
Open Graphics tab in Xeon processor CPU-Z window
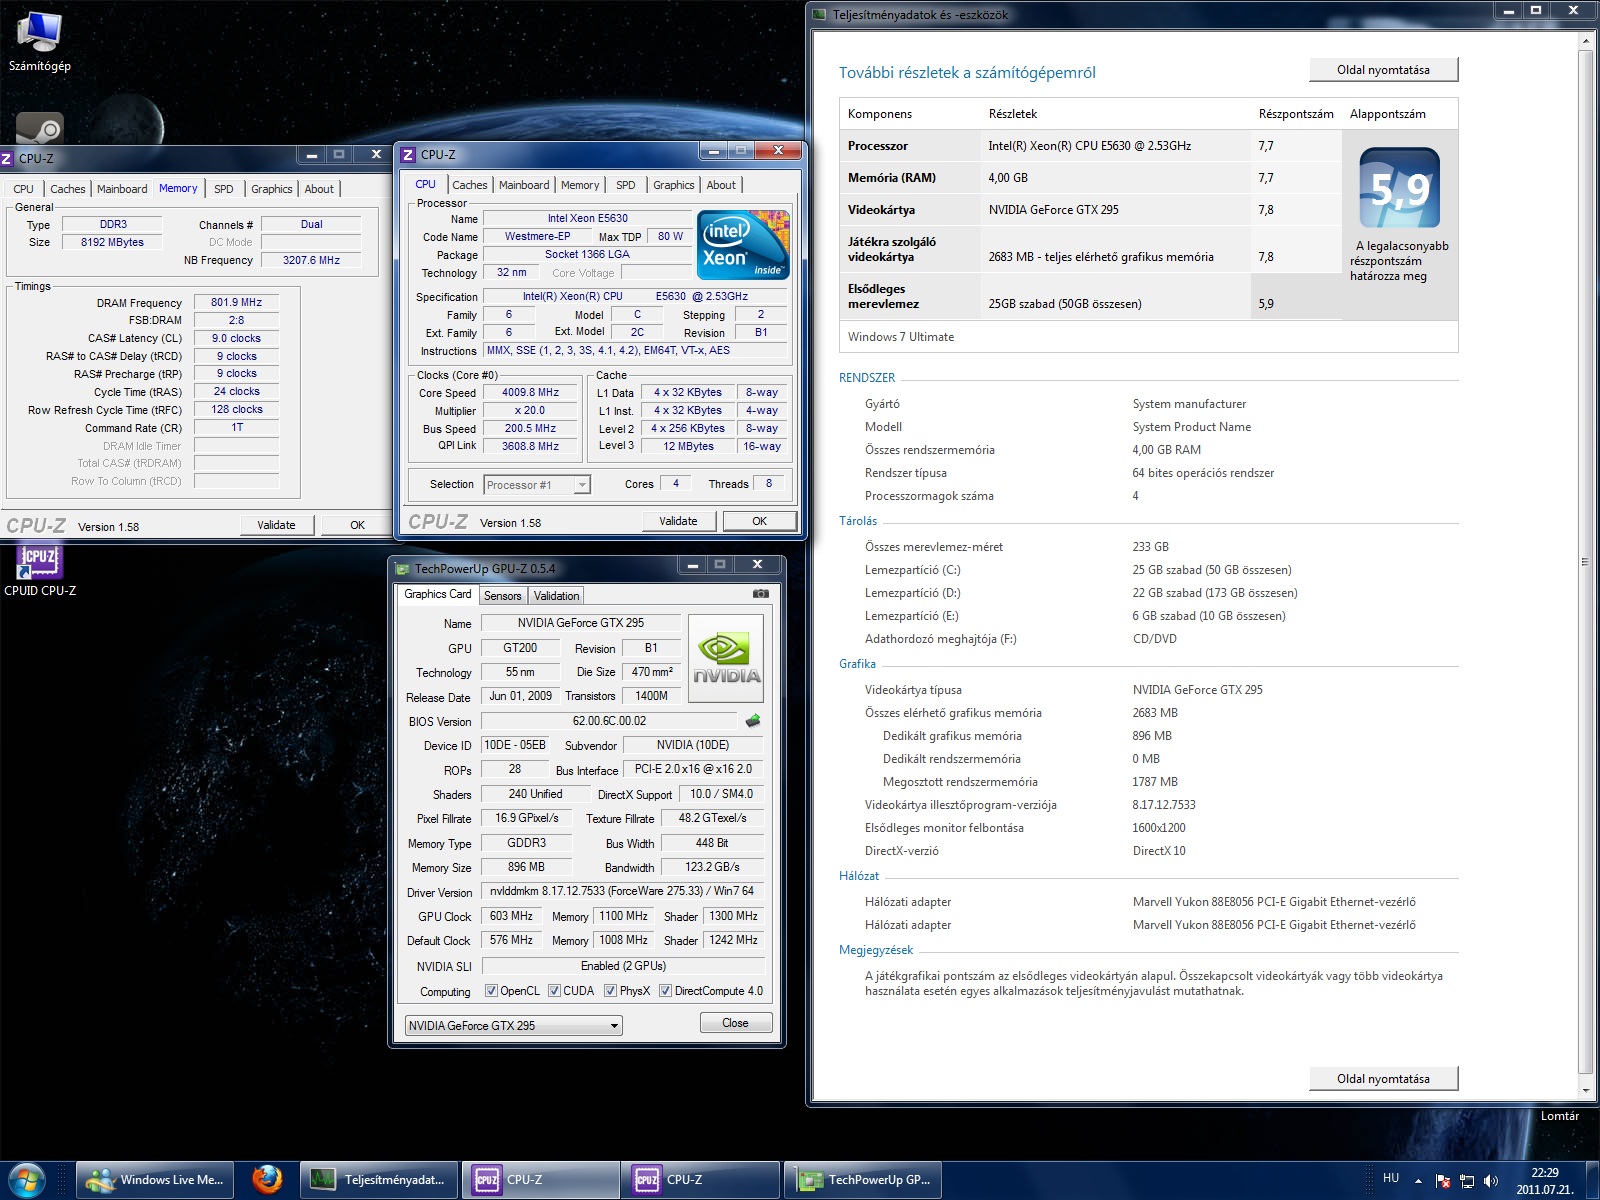click(674, 185)
